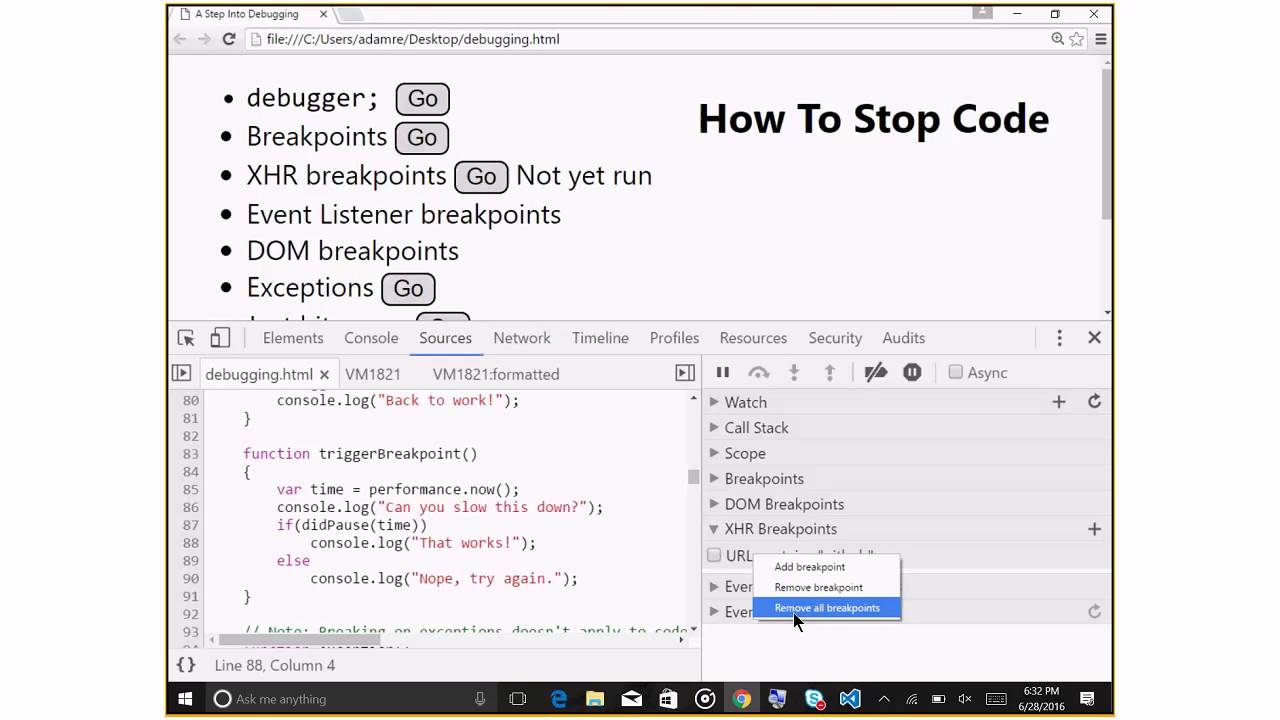Refresh the watch expressions
Image resolution: width=1280 pixels, height=720 pixels.
(1094, 402)
